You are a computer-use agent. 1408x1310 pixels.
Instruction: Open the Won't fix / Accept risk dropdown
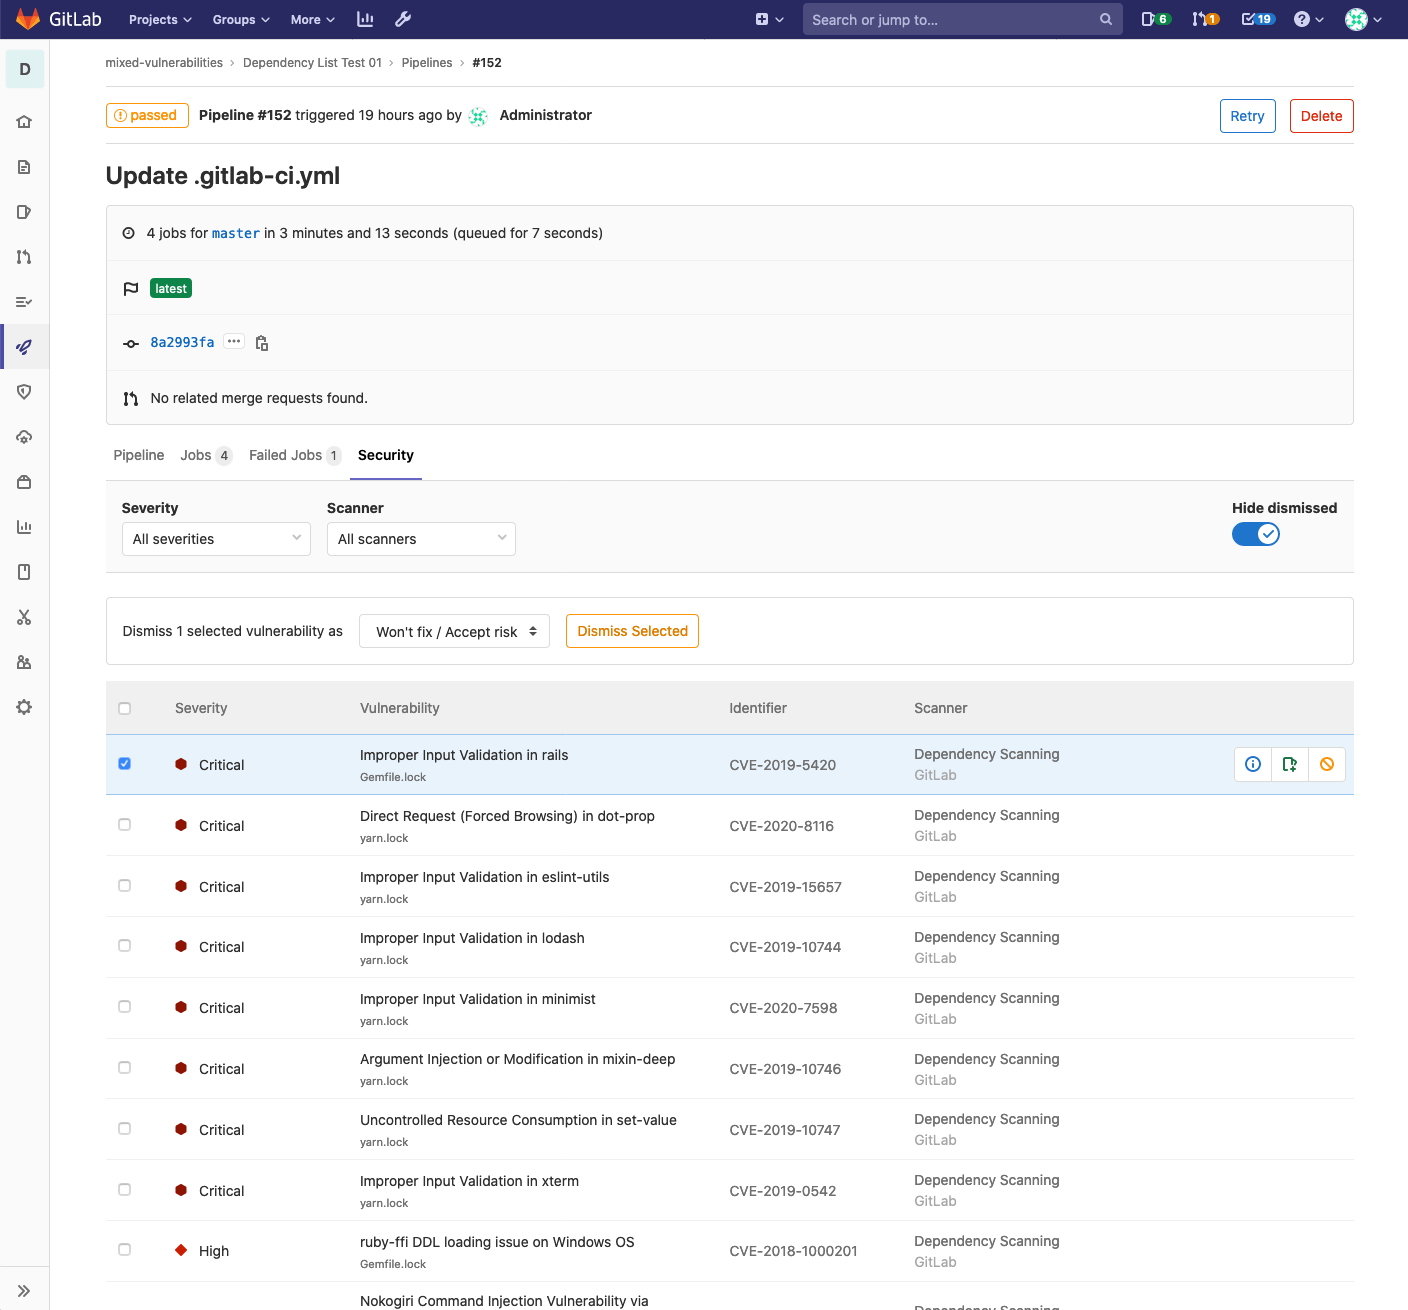pyautogui.click(x=454, y=631)
